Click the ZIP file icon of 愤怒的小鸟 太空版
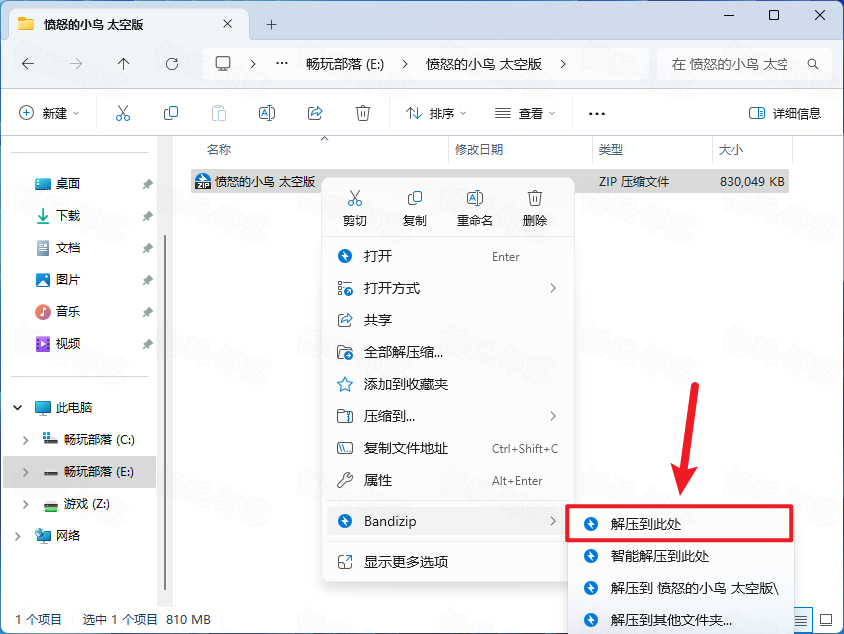The width and height of the screenshot is (844, 634). pos(202,181)
